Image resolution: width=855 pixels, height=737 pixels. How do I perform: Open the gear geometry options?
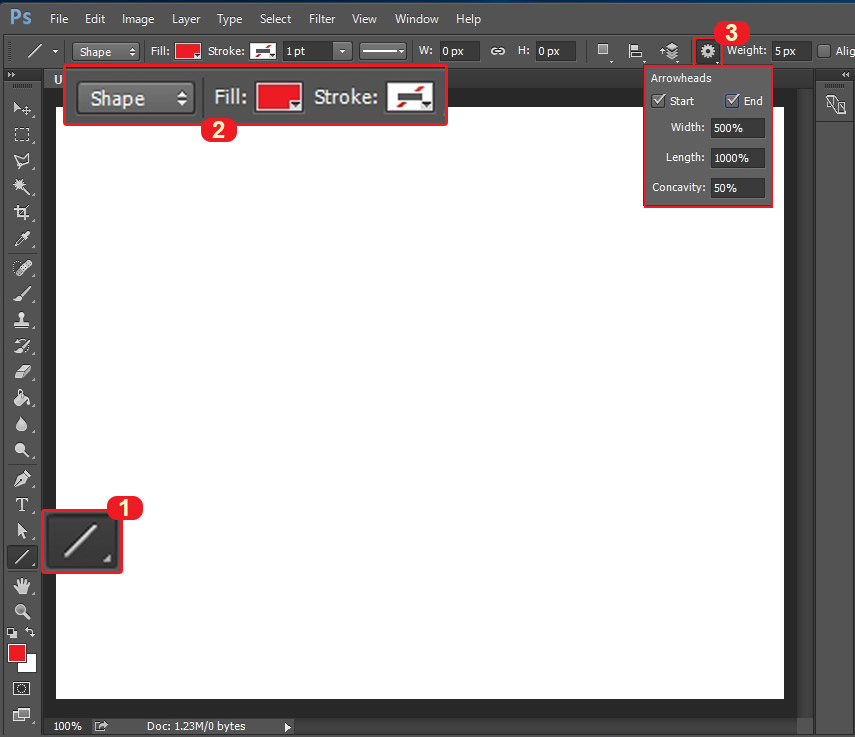tap(707, 51)
